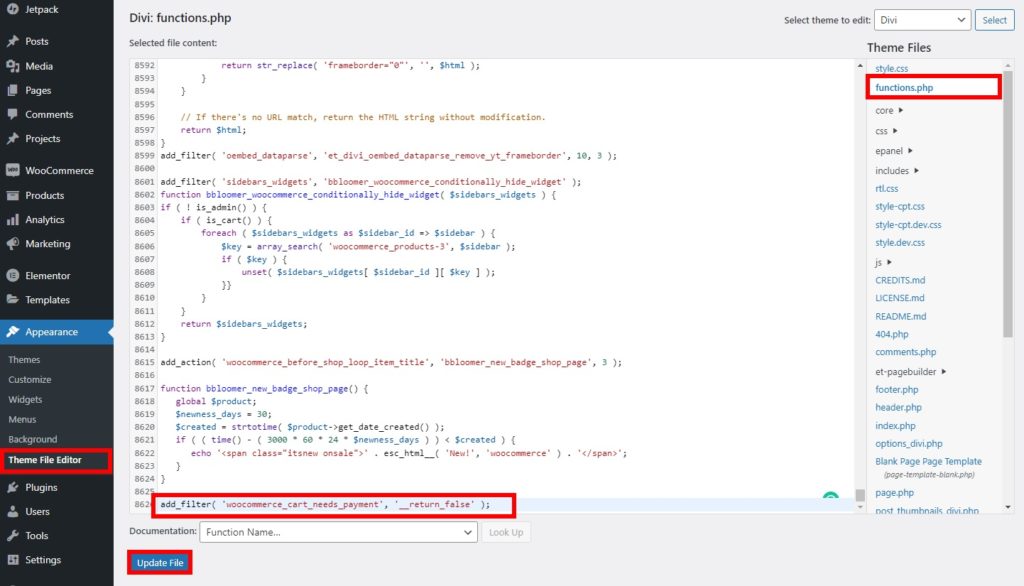This screenshot has height=586, width=1024.
Task: Click the add_filter woocommerce_cart_needs_payment code line
Action: [325, 505]
